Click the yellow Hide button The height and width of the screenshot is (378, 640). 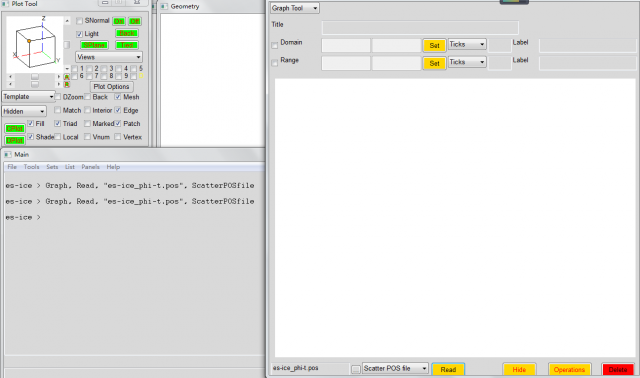[519, 369]
